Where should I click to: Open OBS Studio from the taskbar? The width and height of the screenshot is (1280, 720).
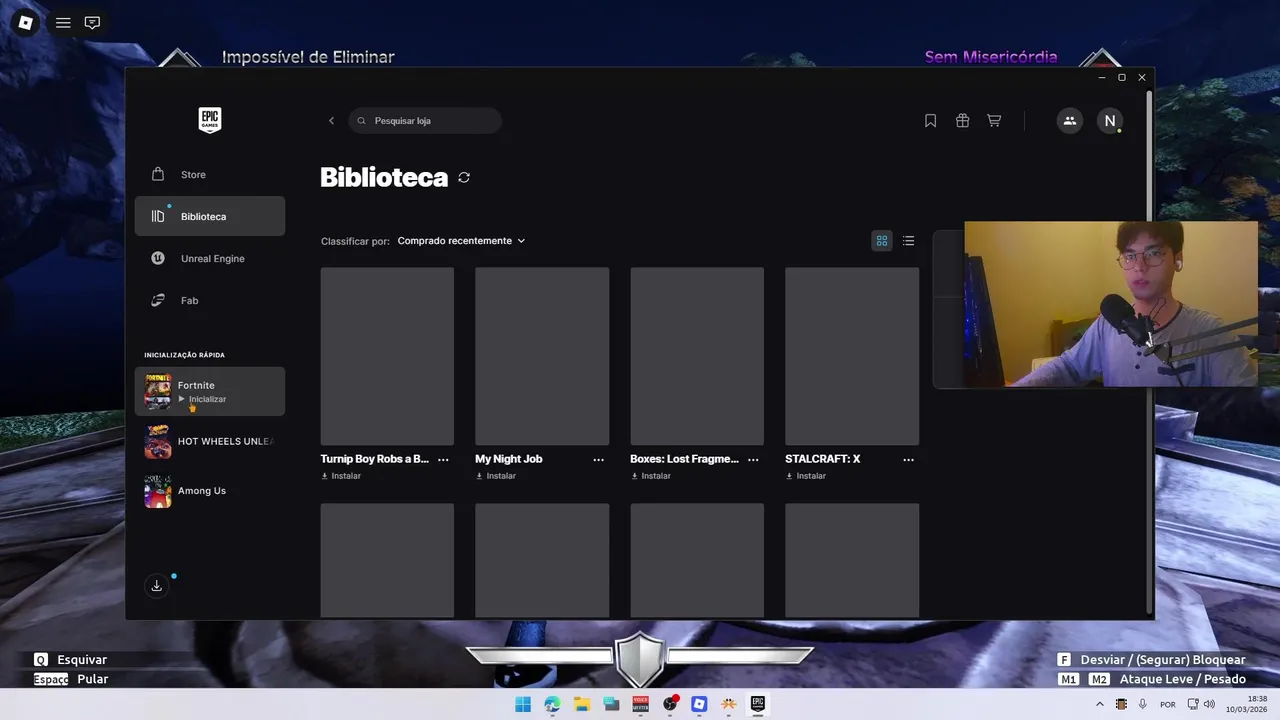pyautogui.click(x=670, y=704)
